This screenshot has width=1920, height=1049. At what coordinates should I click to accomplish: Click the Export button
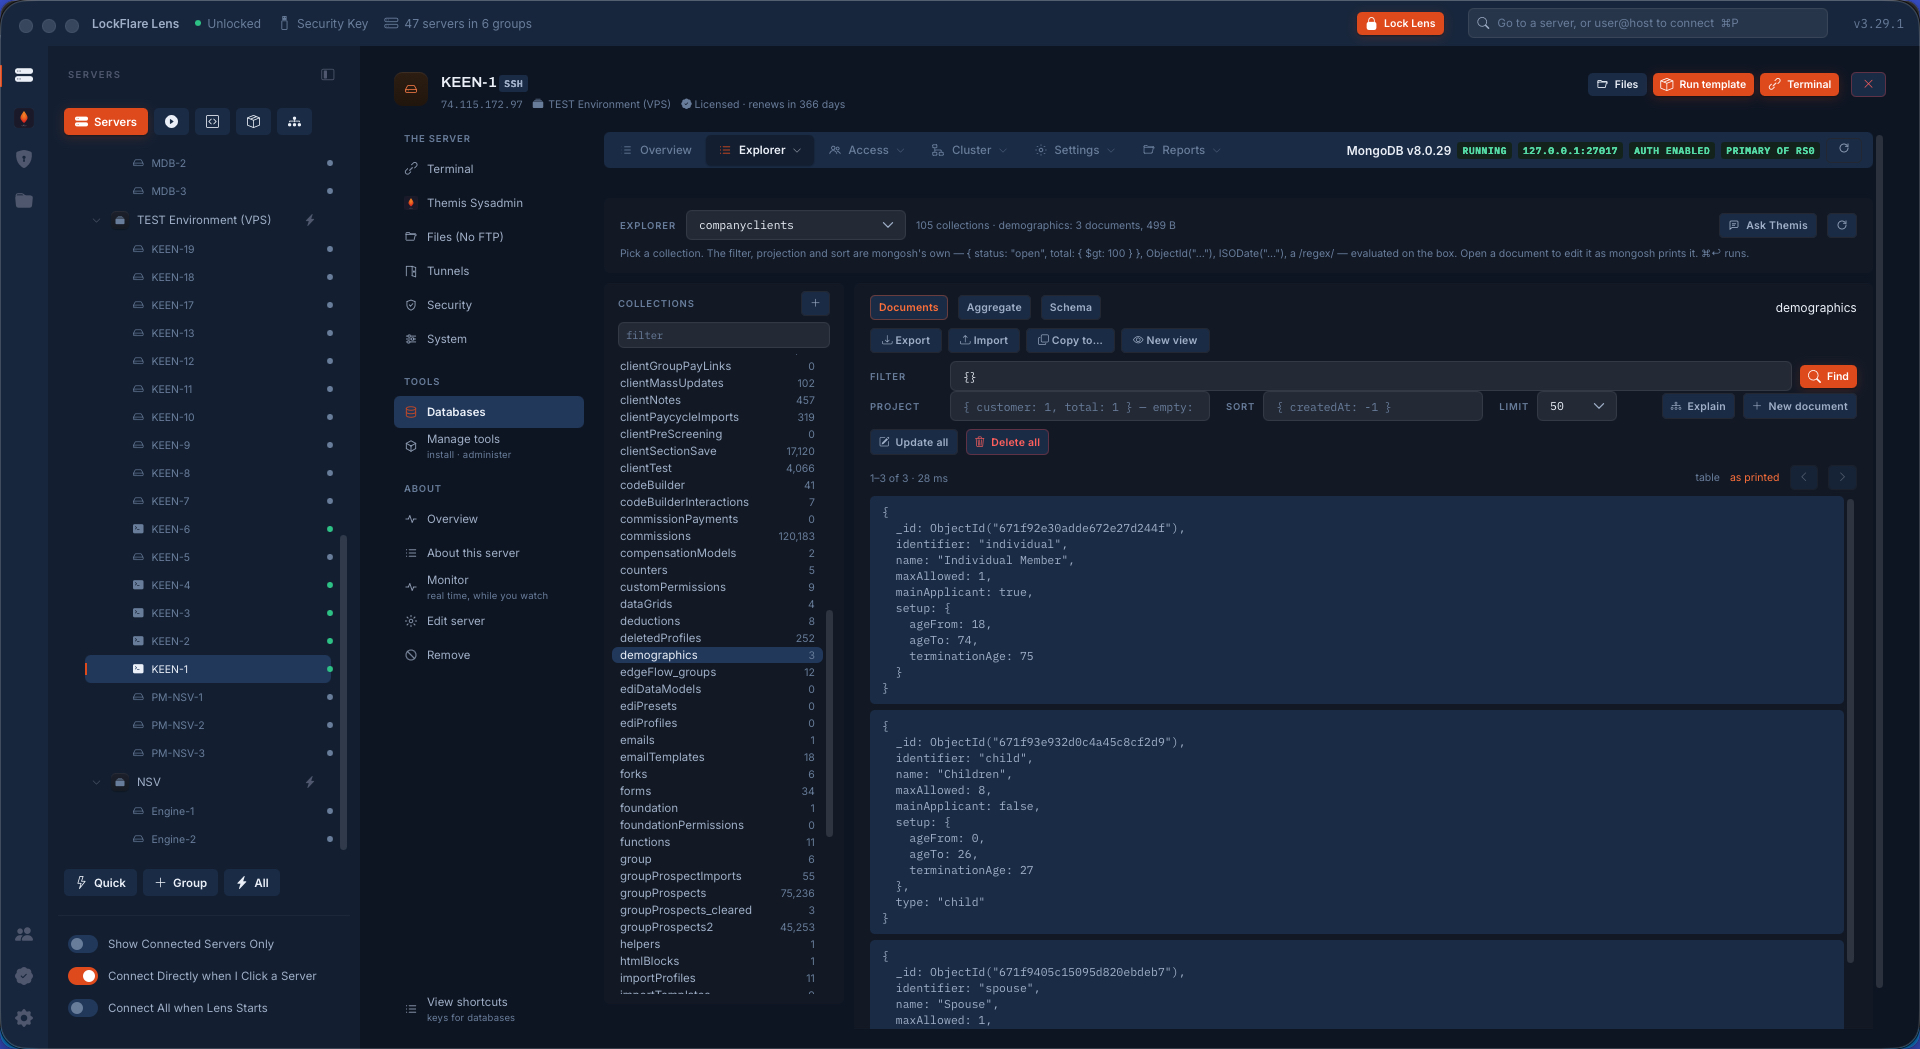point(905,340)
